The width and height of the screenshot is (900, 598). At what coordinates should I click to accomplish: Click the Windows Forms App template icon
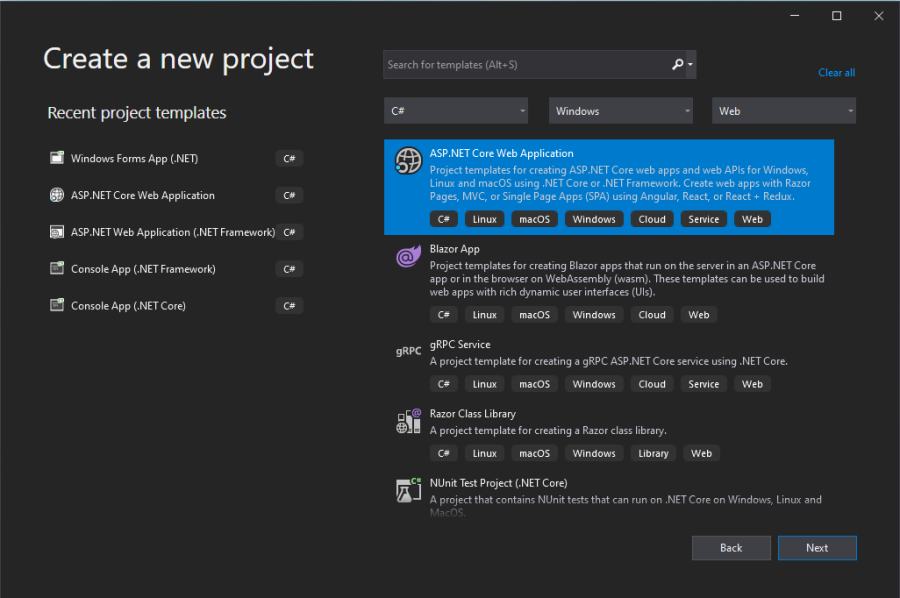[x=57, y=158]
